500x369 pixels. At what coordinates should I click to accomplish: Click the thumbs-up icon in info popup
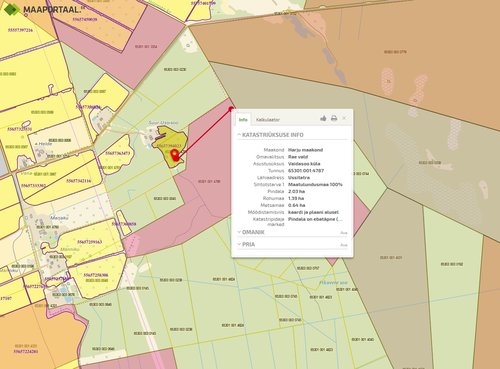[323, 118]
